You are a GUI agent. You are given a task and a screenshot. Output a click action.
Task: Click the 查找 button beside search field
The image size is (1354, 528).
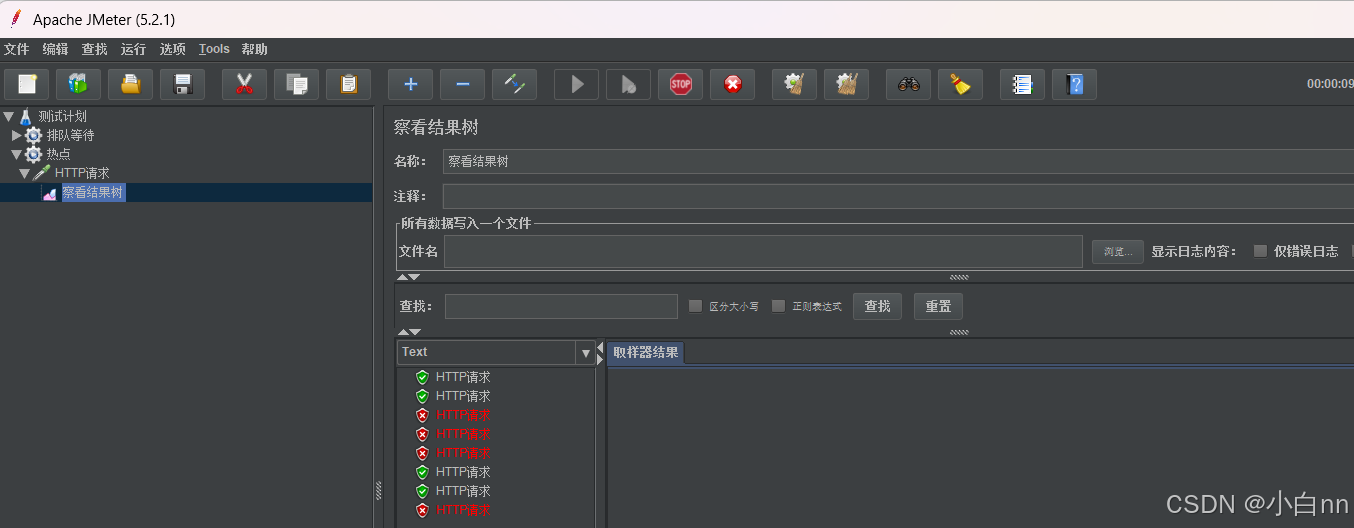coord(878,306)
